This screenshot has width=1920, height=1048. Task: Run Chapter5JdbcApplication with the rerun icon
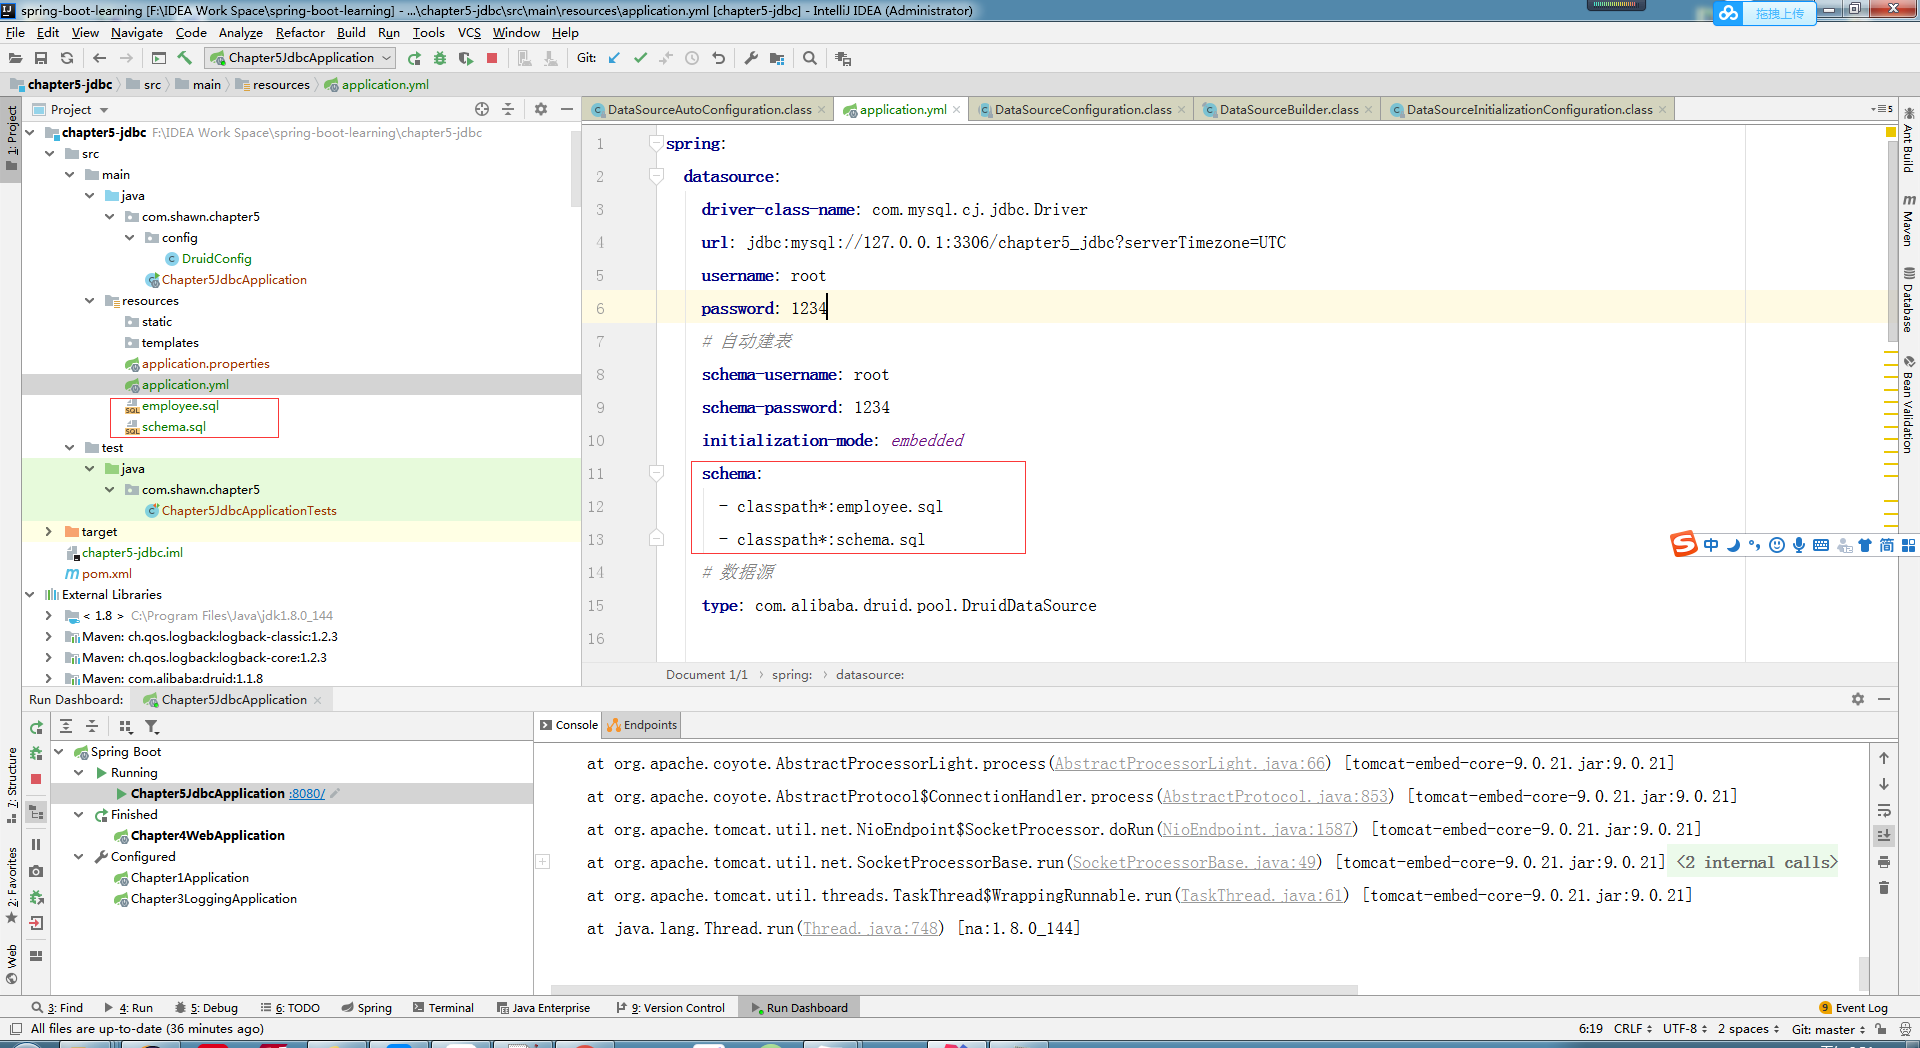414,58
